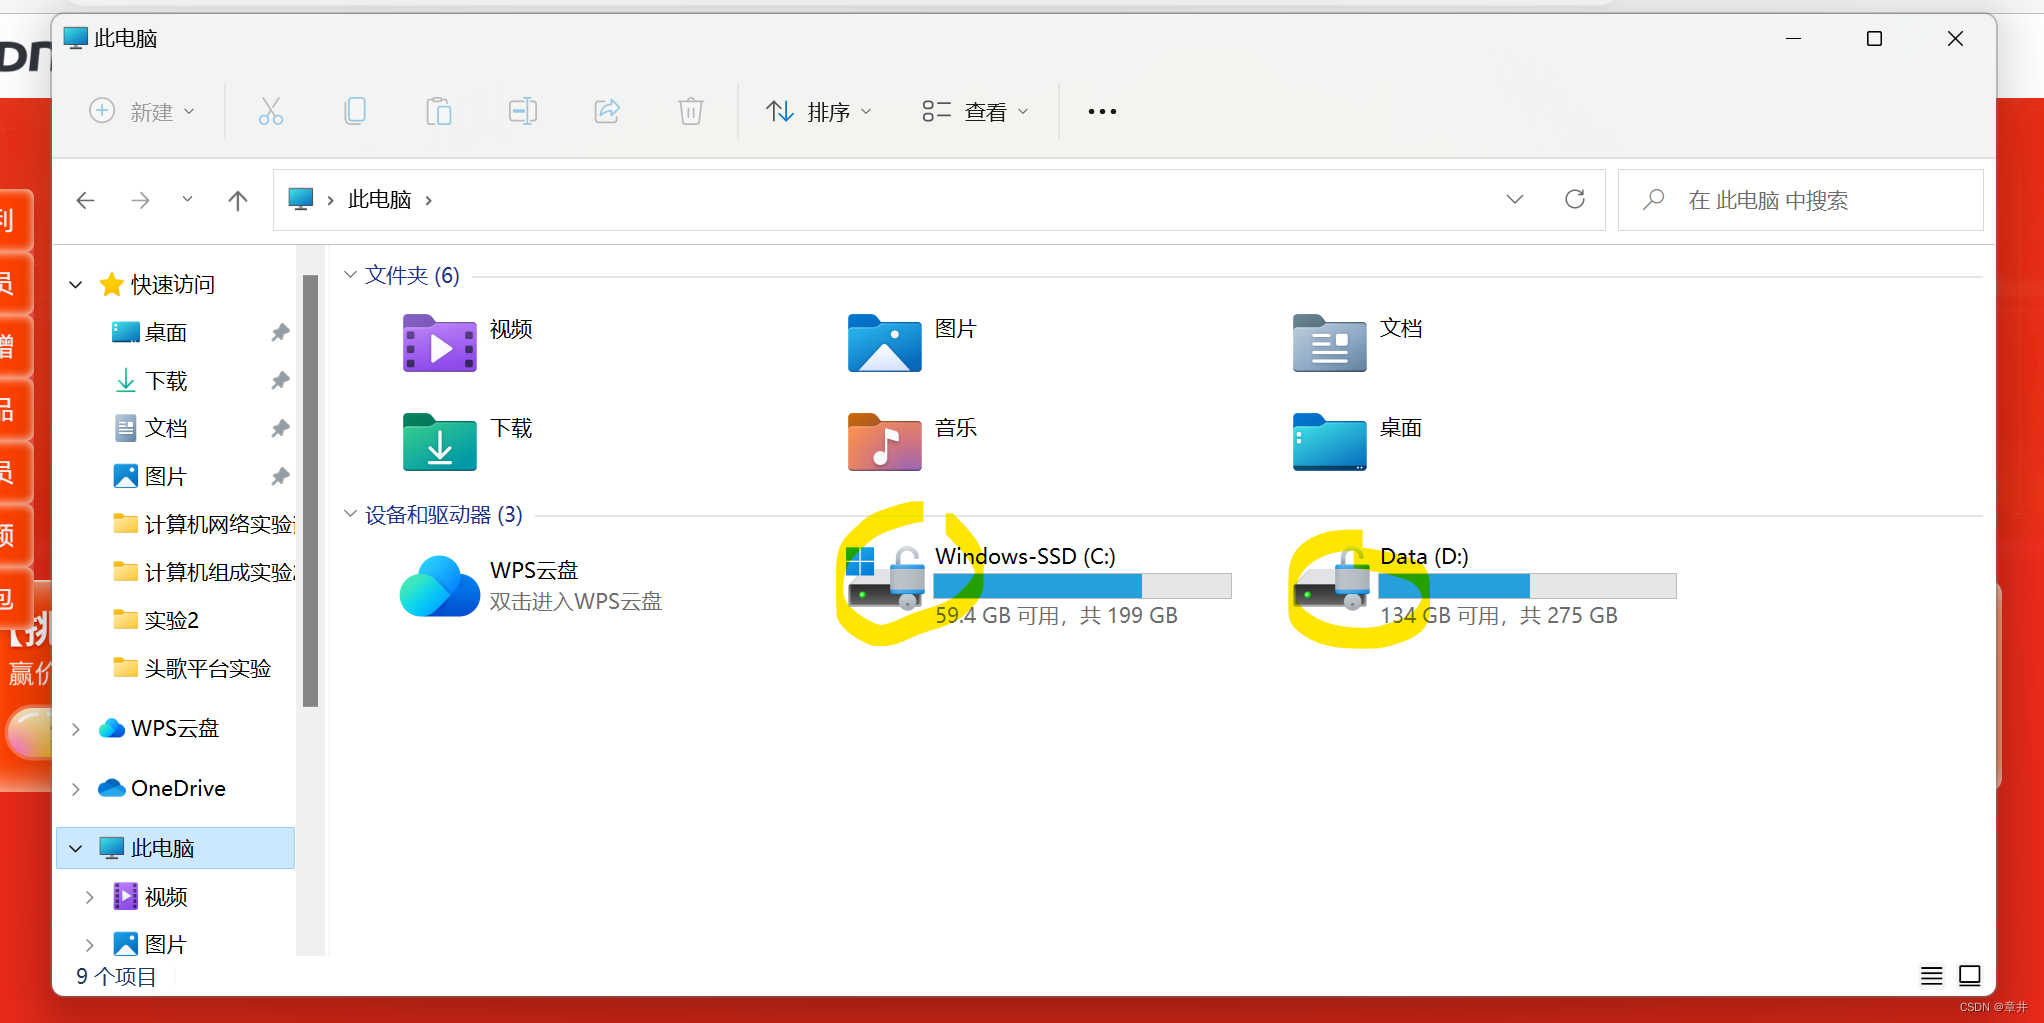Click the Windows-SSD capacity bar
This screenshot has height=1023, width=2044.
click(x=1081, y=585)
